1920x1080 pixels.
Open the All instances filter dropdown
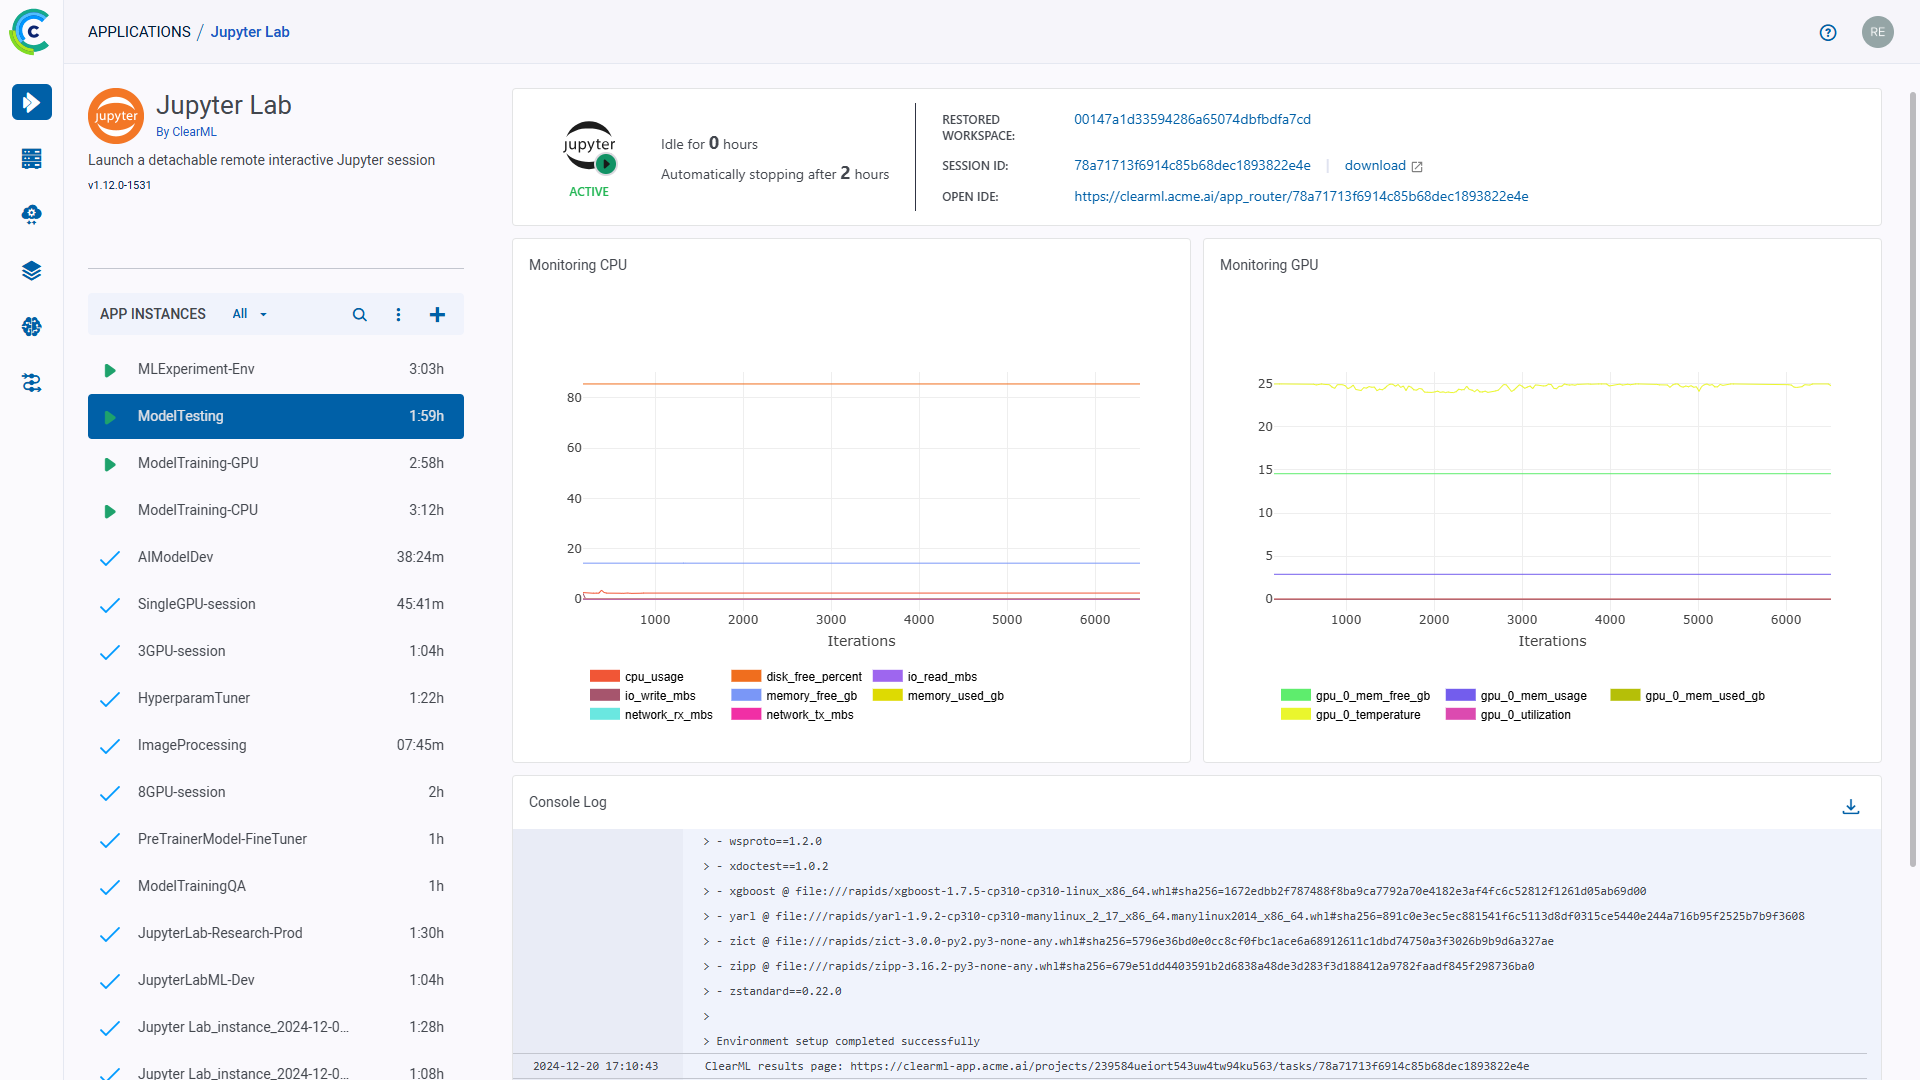(246, 314)
